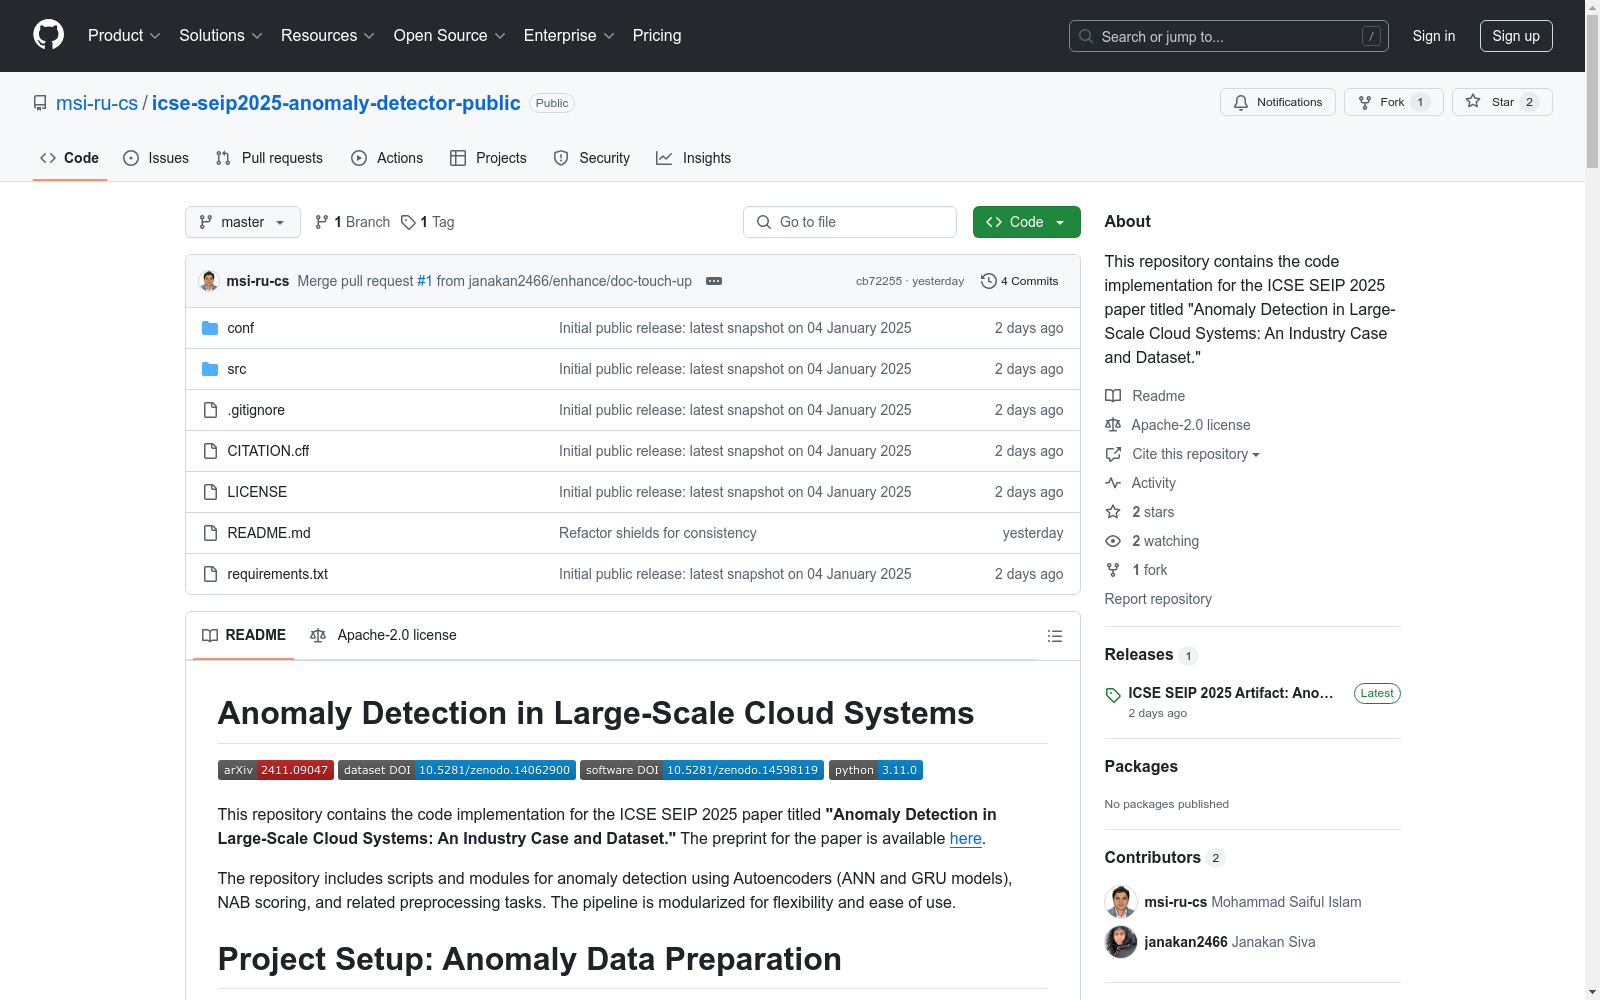Click the preprint 'here' link
Screen dimensions: 1600x1000
click(x=965, y=838)
